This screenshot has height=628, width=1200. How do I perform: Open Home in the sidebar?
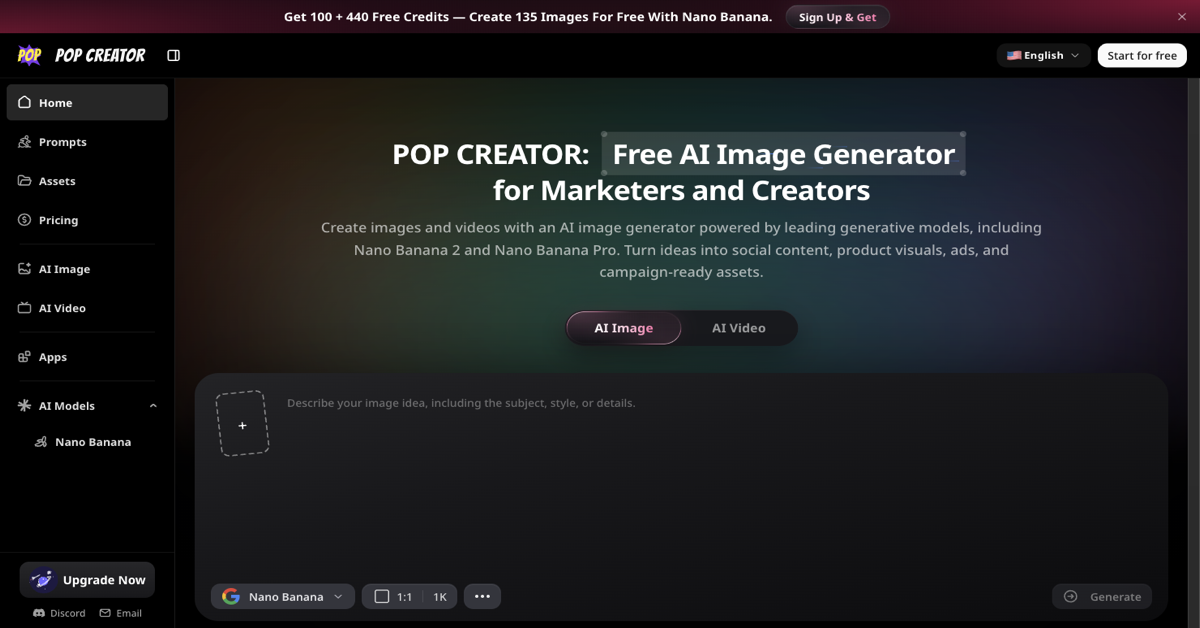87,103
